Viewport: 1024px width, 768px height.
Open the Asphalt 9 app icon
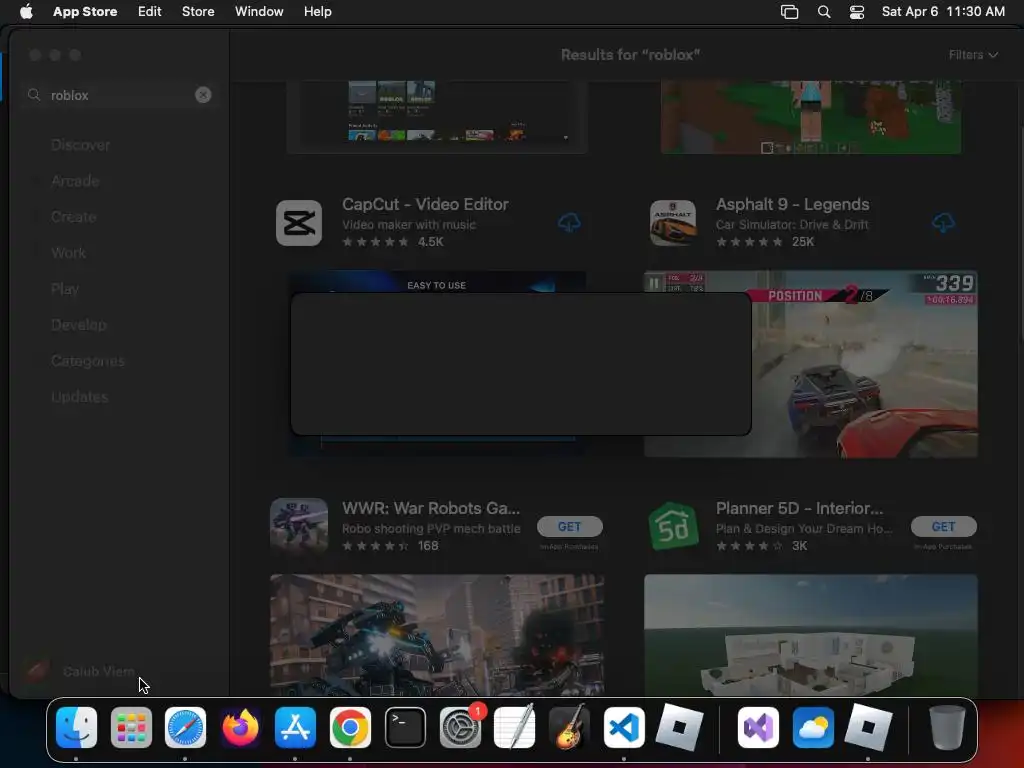click(x=673, y=223)
